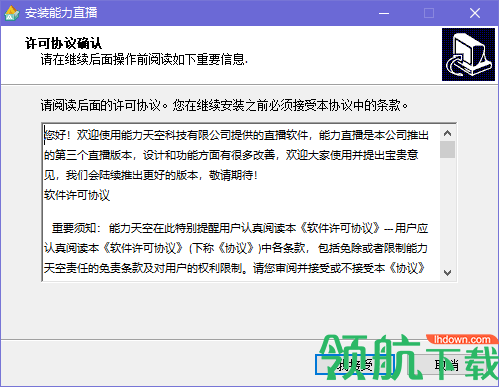Screen dimensions: 499x387
Task: Click the 取消 cancel button
Action: pyautogui.click(x=447, y=365)
